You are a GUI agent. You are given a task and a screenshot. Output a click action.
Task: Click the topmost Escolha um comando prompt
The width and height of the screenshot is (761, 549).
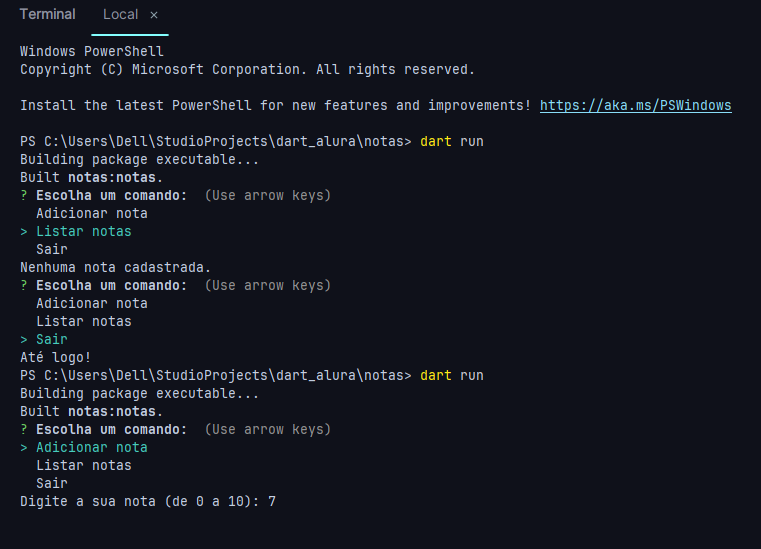coord(111,195)
